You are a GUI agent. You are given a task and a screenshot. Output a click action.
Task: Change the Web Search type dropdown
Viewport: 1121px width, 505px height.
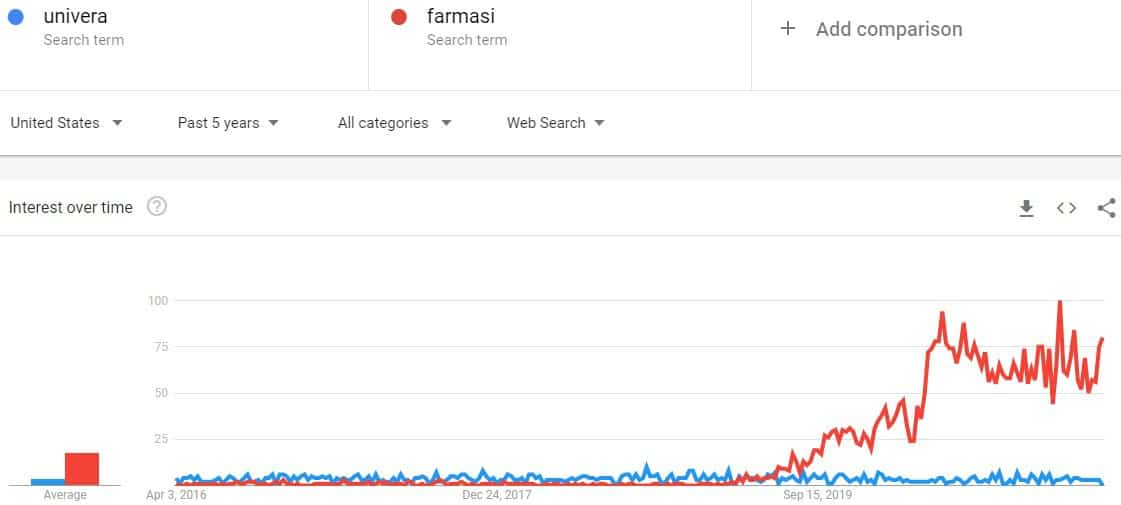point(555,123)
